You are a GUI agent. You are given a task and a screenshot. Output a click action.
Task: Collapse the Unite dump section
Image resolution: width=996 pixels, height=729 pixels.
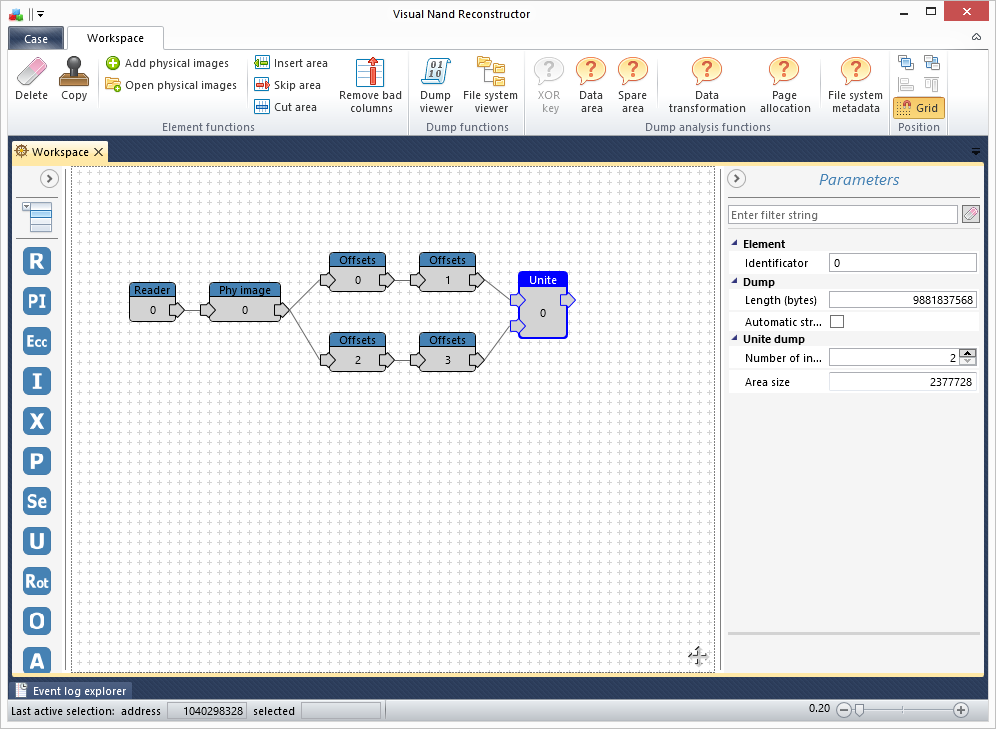tap(735, 338)
